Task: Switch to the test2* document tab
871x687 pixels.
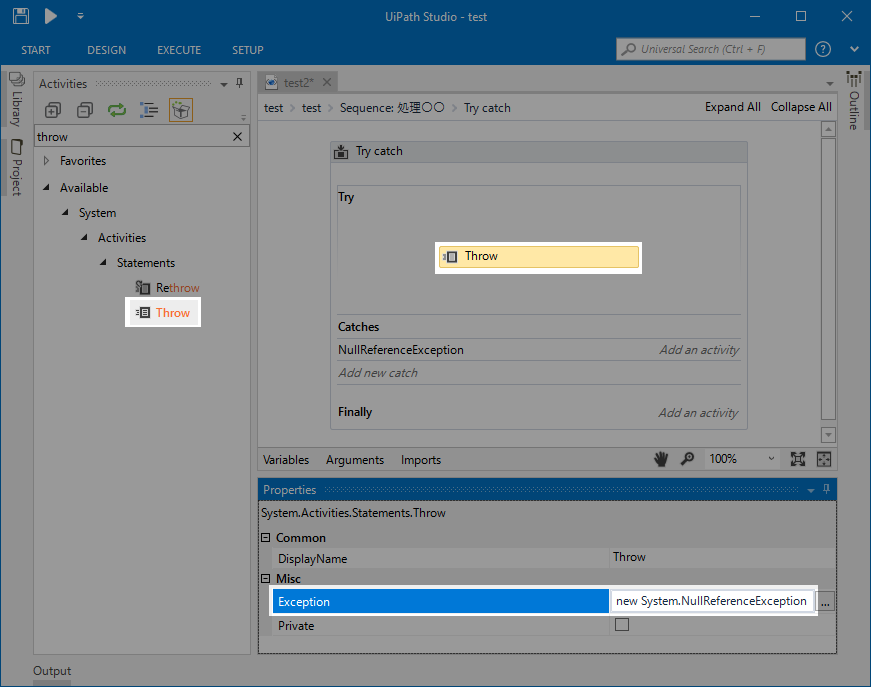Action: tap(298, 83)
